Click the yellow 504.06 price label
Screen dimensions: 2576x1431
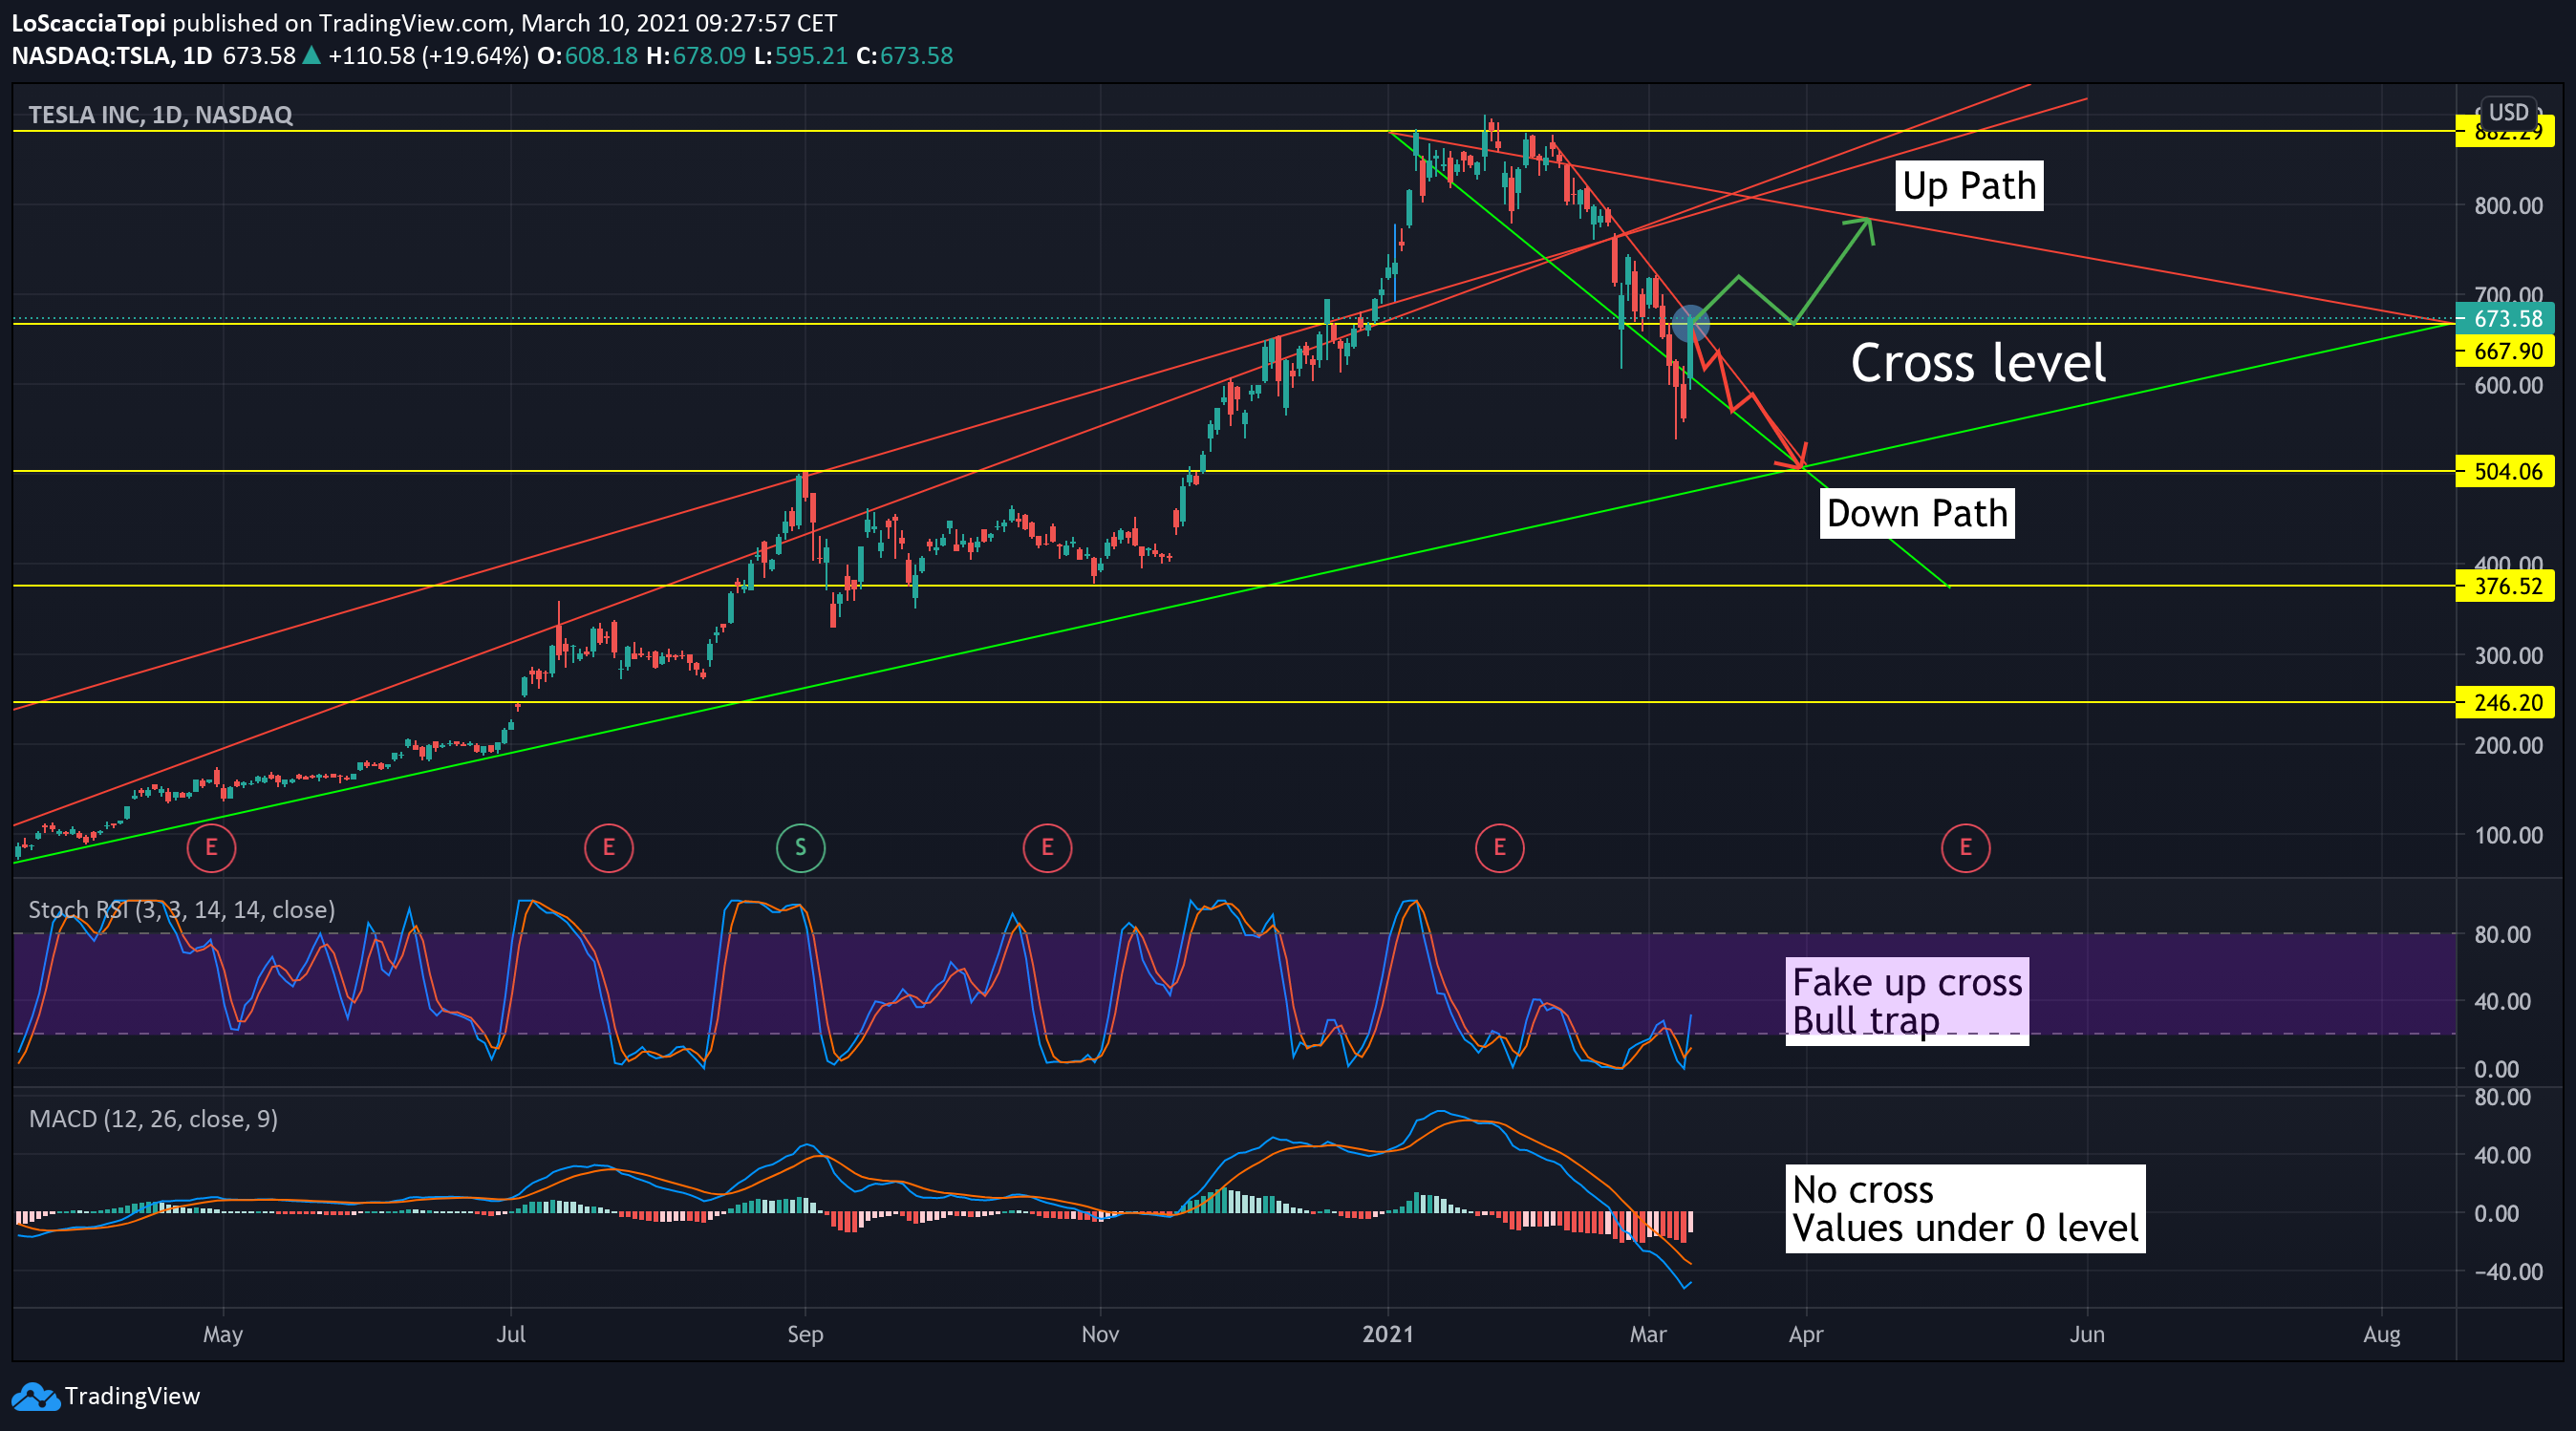[2506, 471]
